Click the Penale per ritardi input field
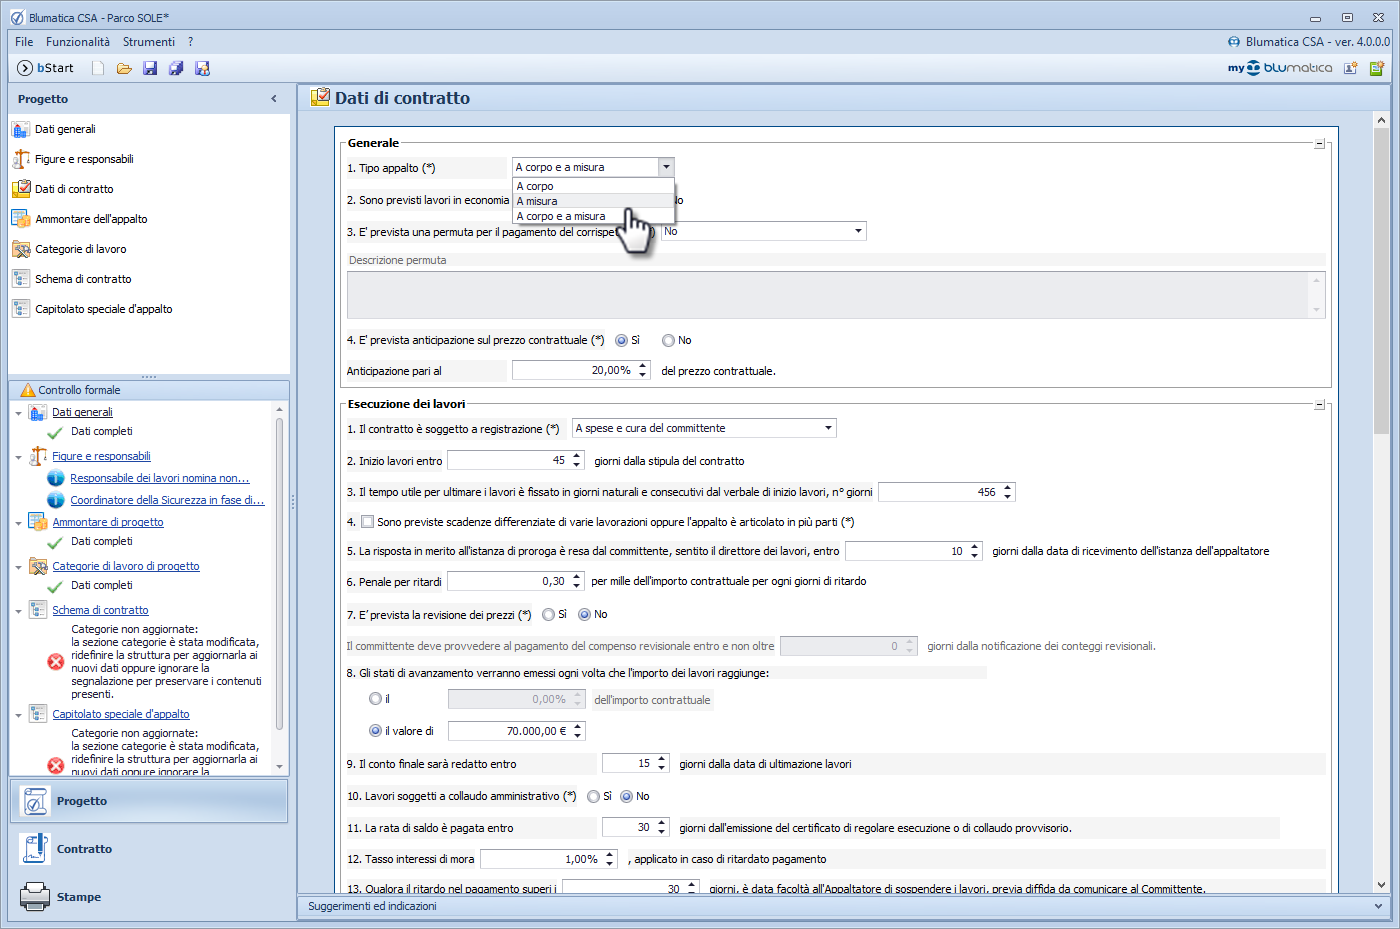 (508, 581)
